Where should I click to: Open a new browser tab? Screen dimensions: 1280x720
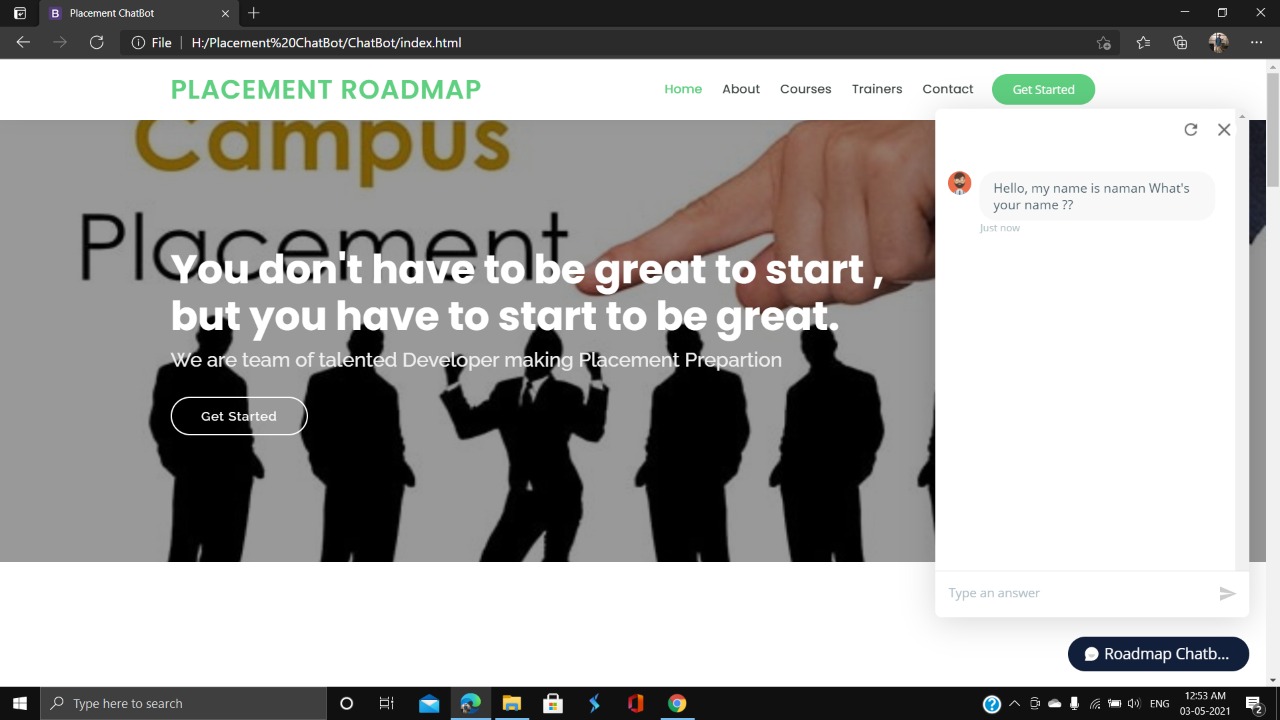pyautogui.click(x=254, y=13)
